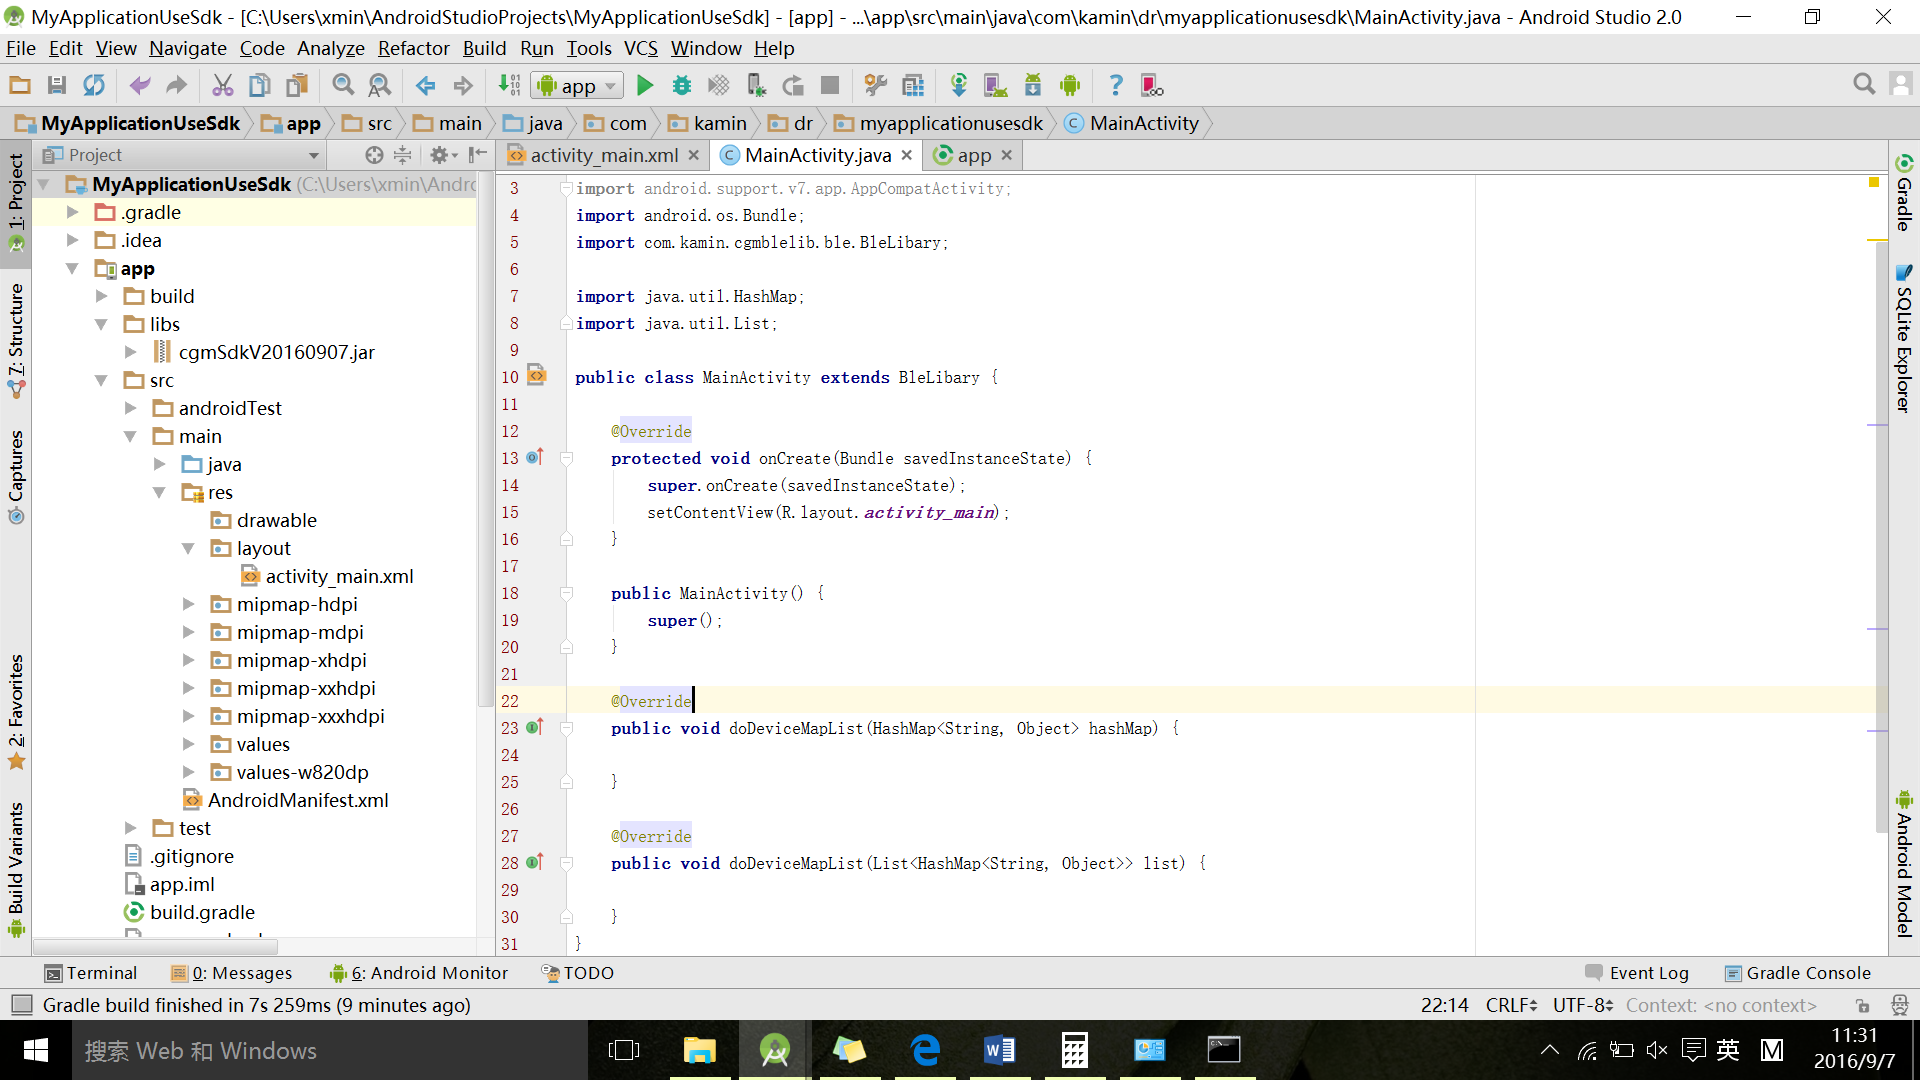Collapse the libs folder

101,324
